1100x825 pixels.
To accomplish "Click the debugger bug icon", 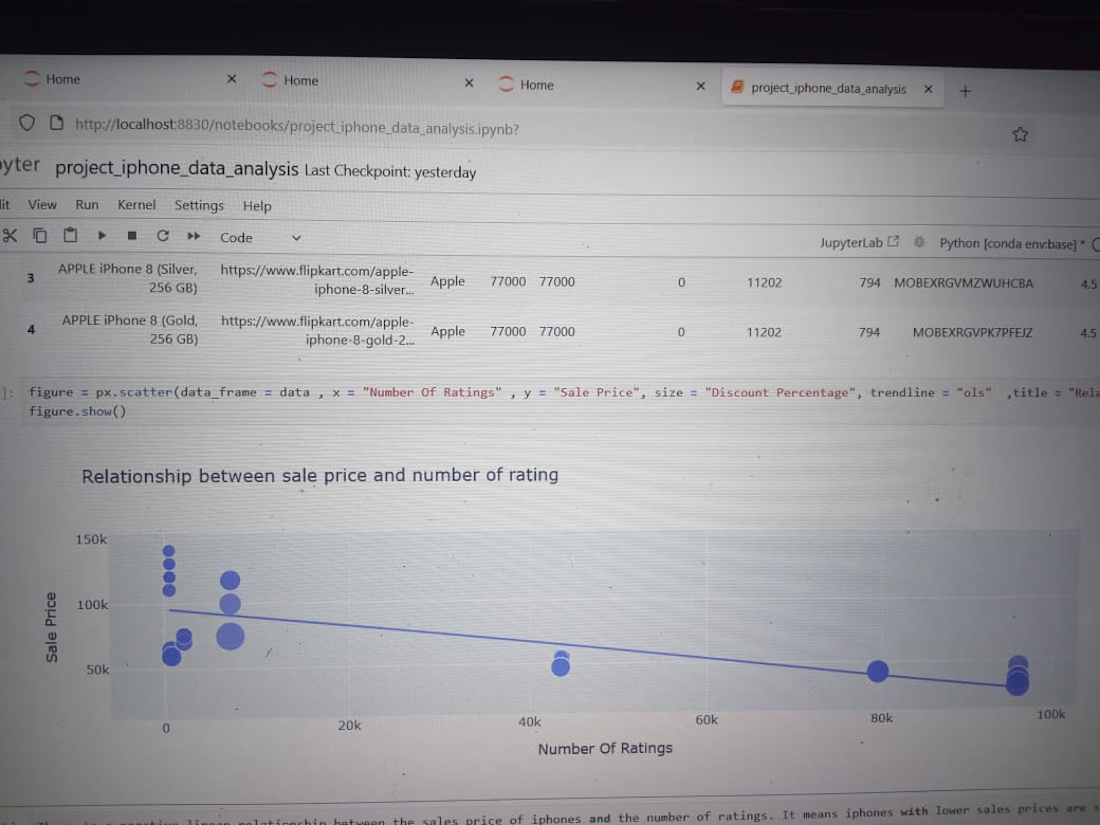I will coord(919,242).
